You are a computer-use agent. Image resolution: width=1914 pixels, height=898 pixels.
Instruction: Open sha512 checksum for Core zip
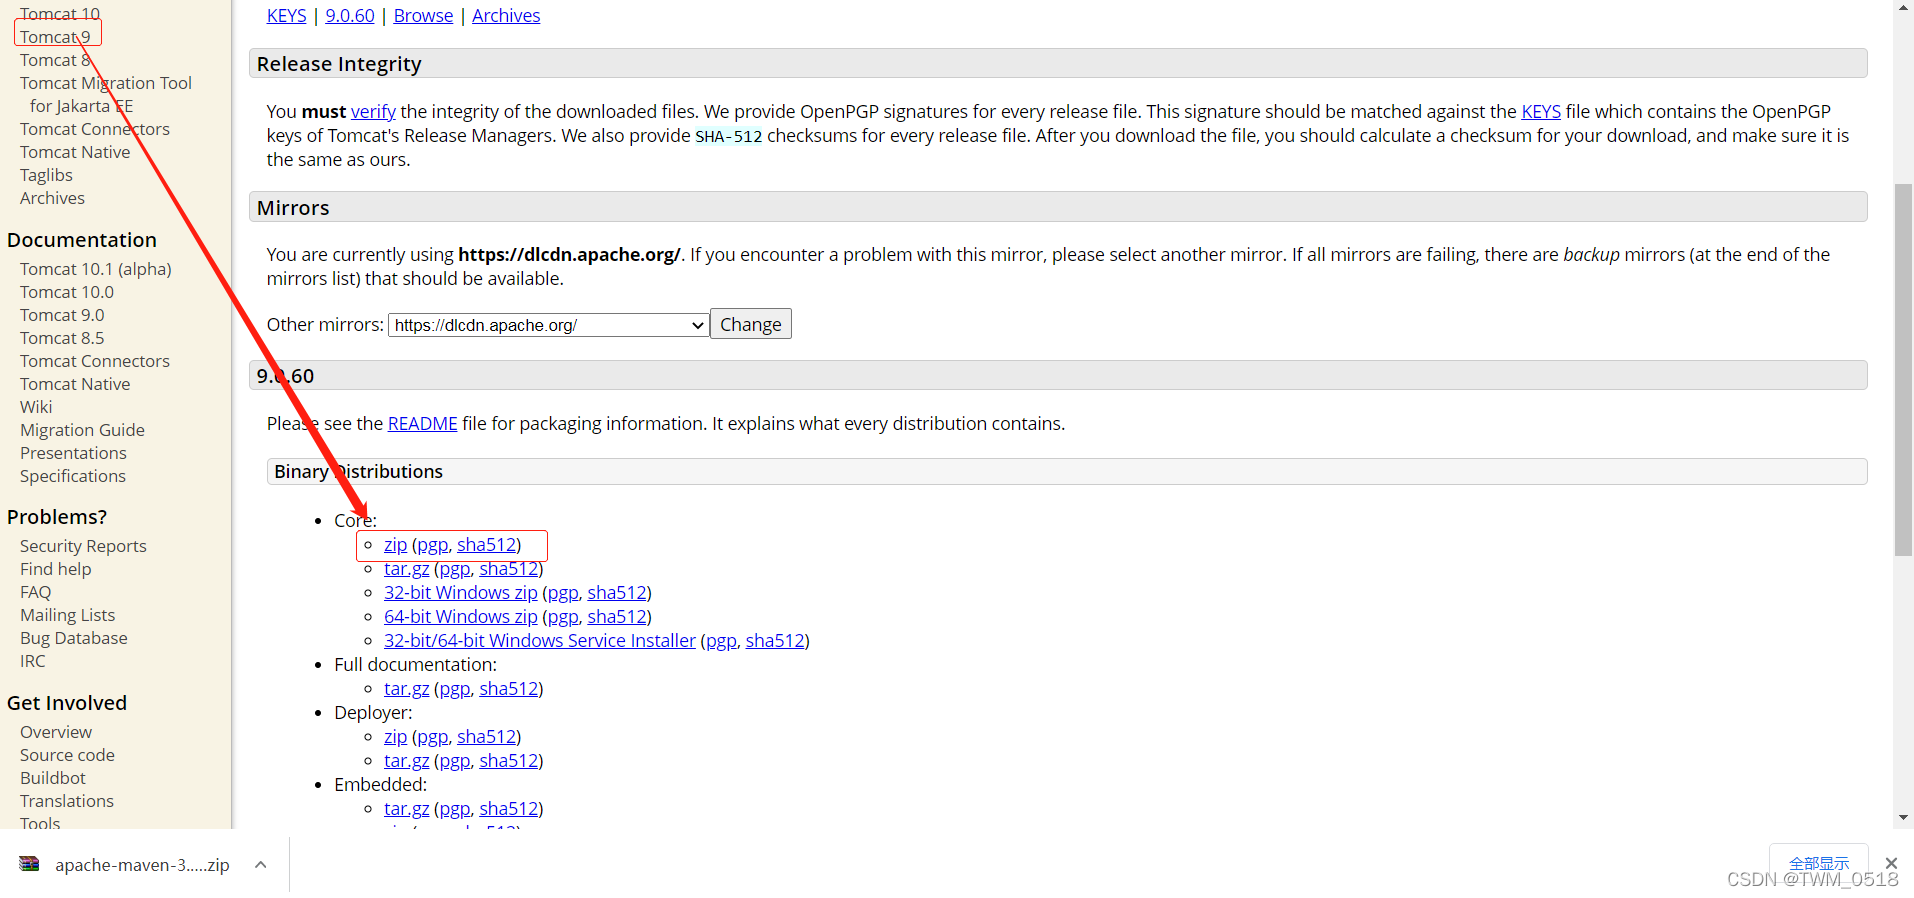coord(487,545)
